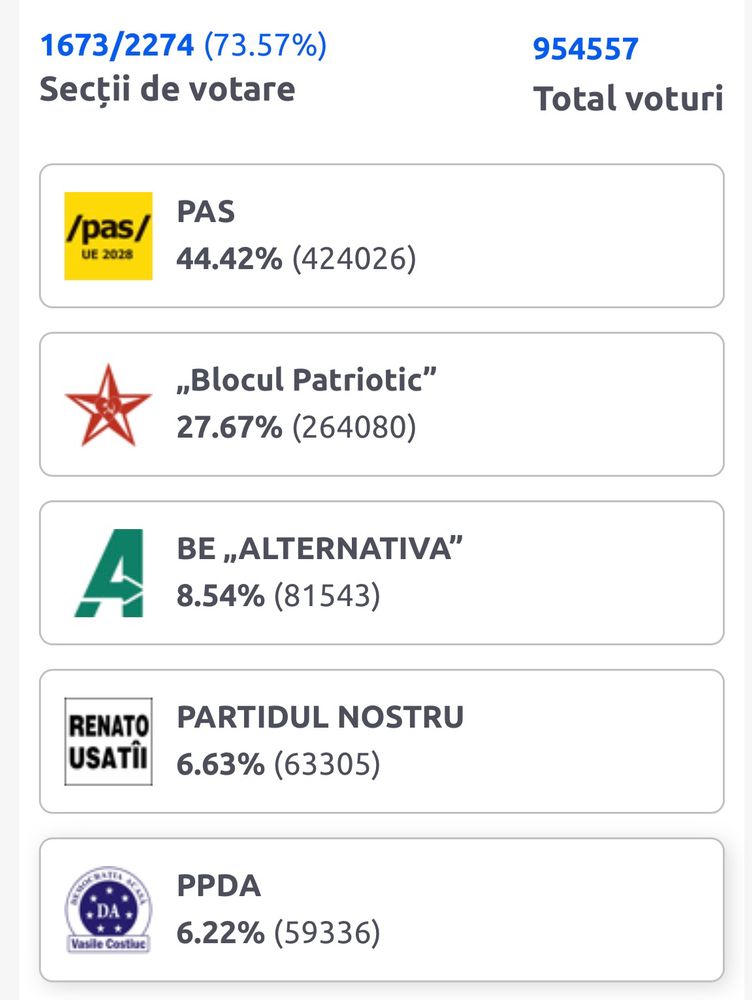Select the BE „ALTERNATIVA” party title
The width and height of the screenshot is (752, 1000).
(x=321, y=548)
